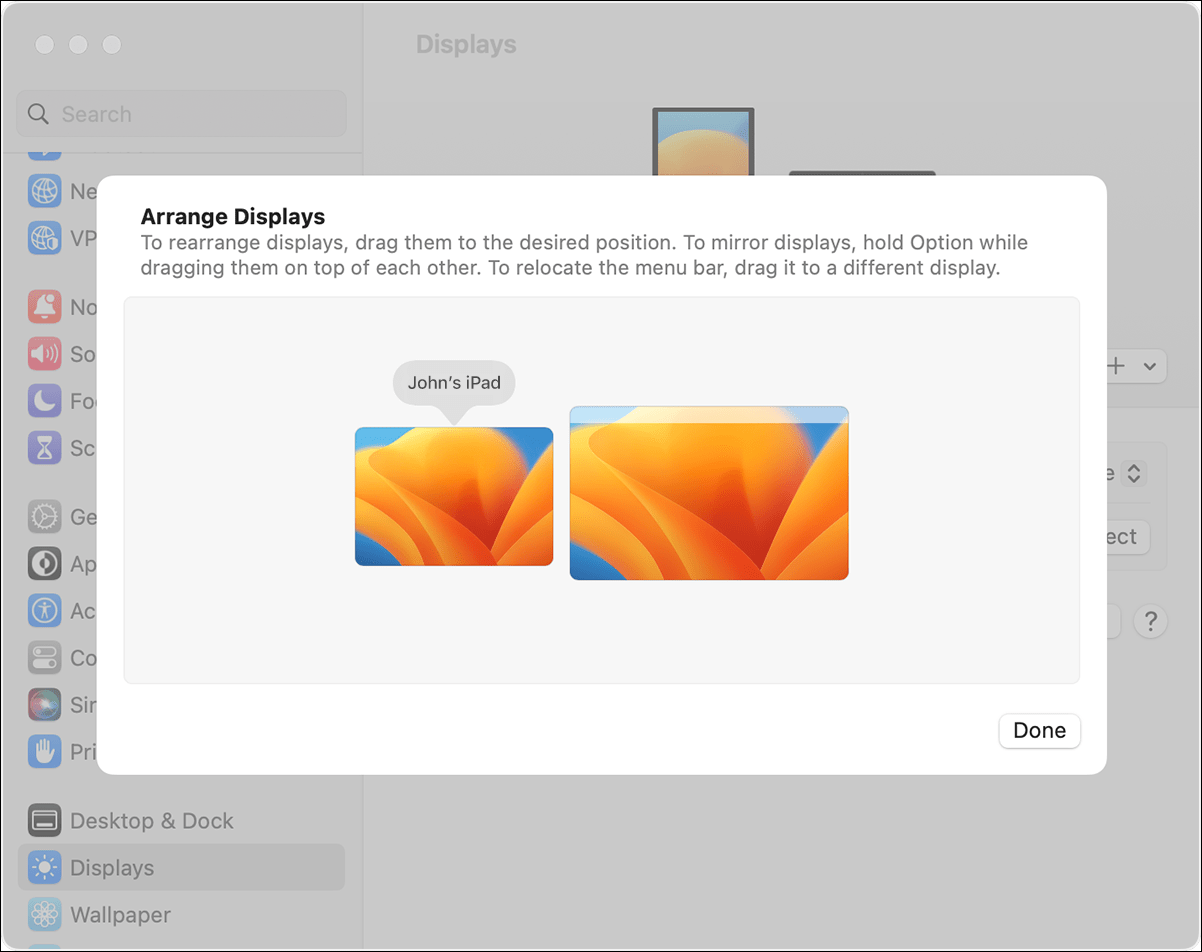Click the Siri & Spotlight icon
This screenshot has height=952, width=1202.
[x=44, y=705]
